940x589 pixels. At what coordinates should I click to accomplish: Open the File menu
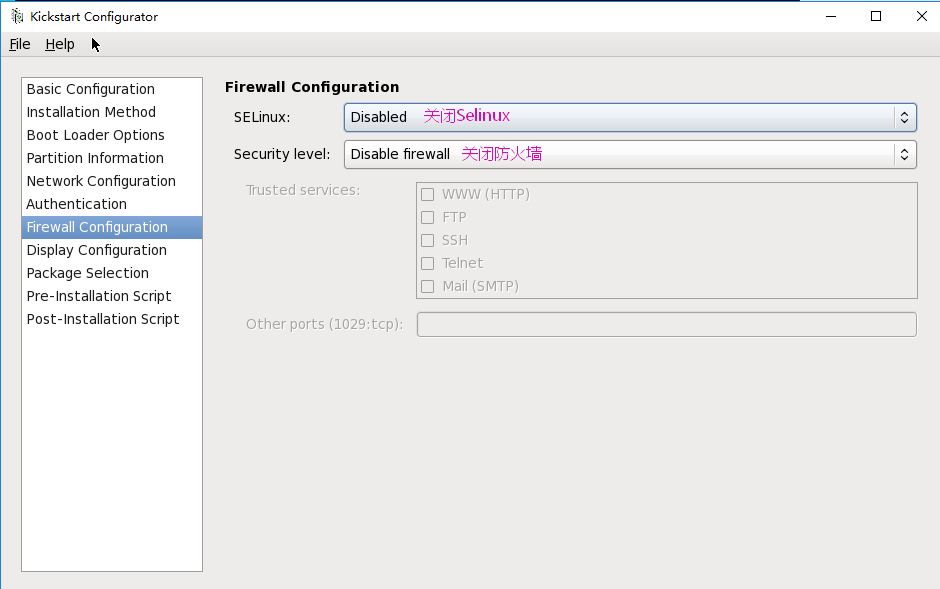(x=20, y=44)
